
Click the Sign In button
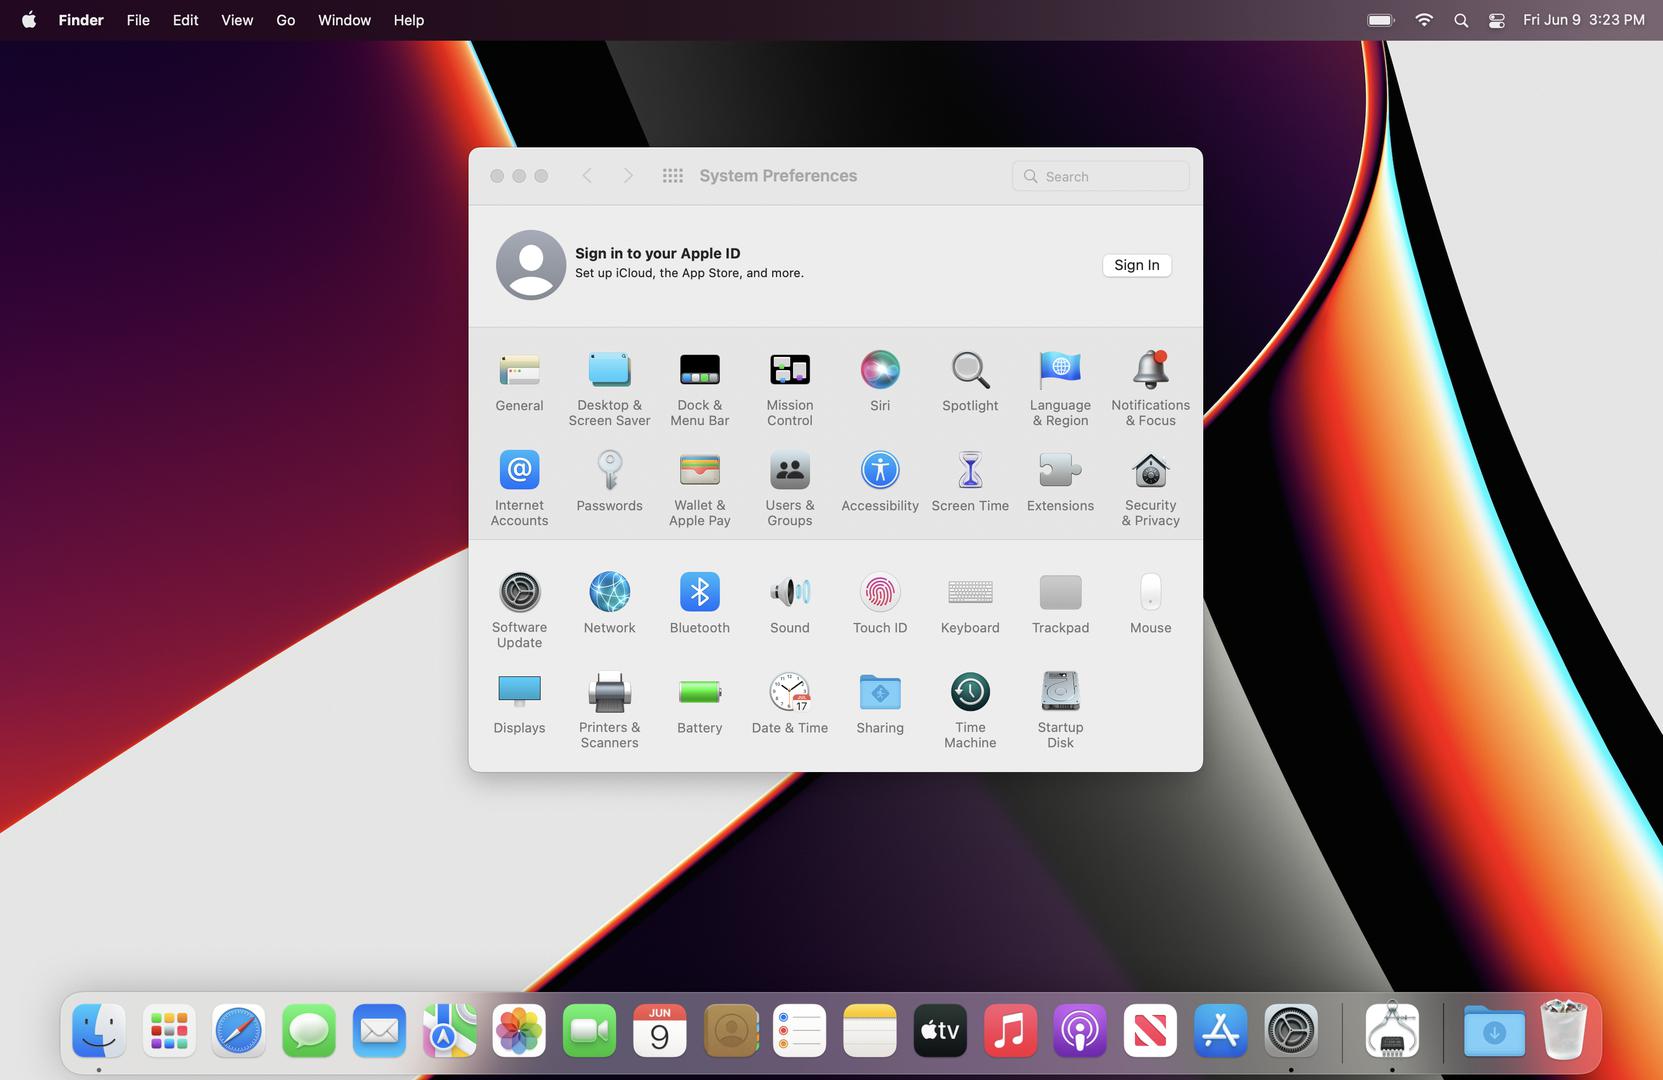[x=1137, y=265]
